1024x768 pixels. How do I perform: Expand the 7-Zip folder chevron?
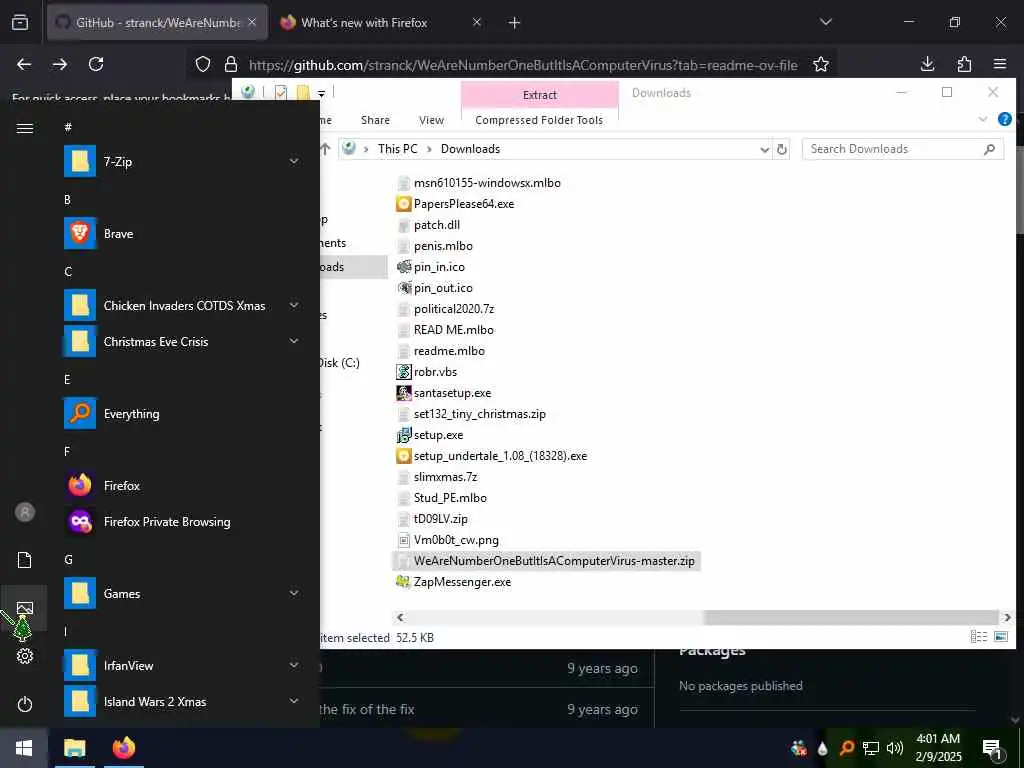pos(294,161)
